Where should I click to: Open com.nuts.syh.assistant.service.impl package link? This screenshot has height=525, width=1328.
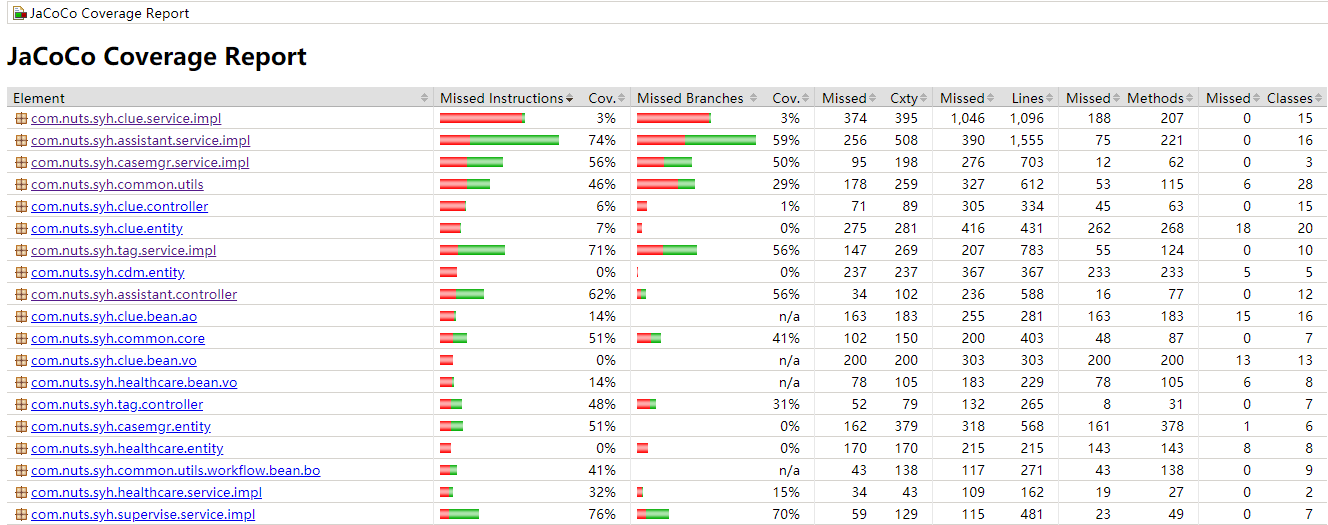(140, 141)
